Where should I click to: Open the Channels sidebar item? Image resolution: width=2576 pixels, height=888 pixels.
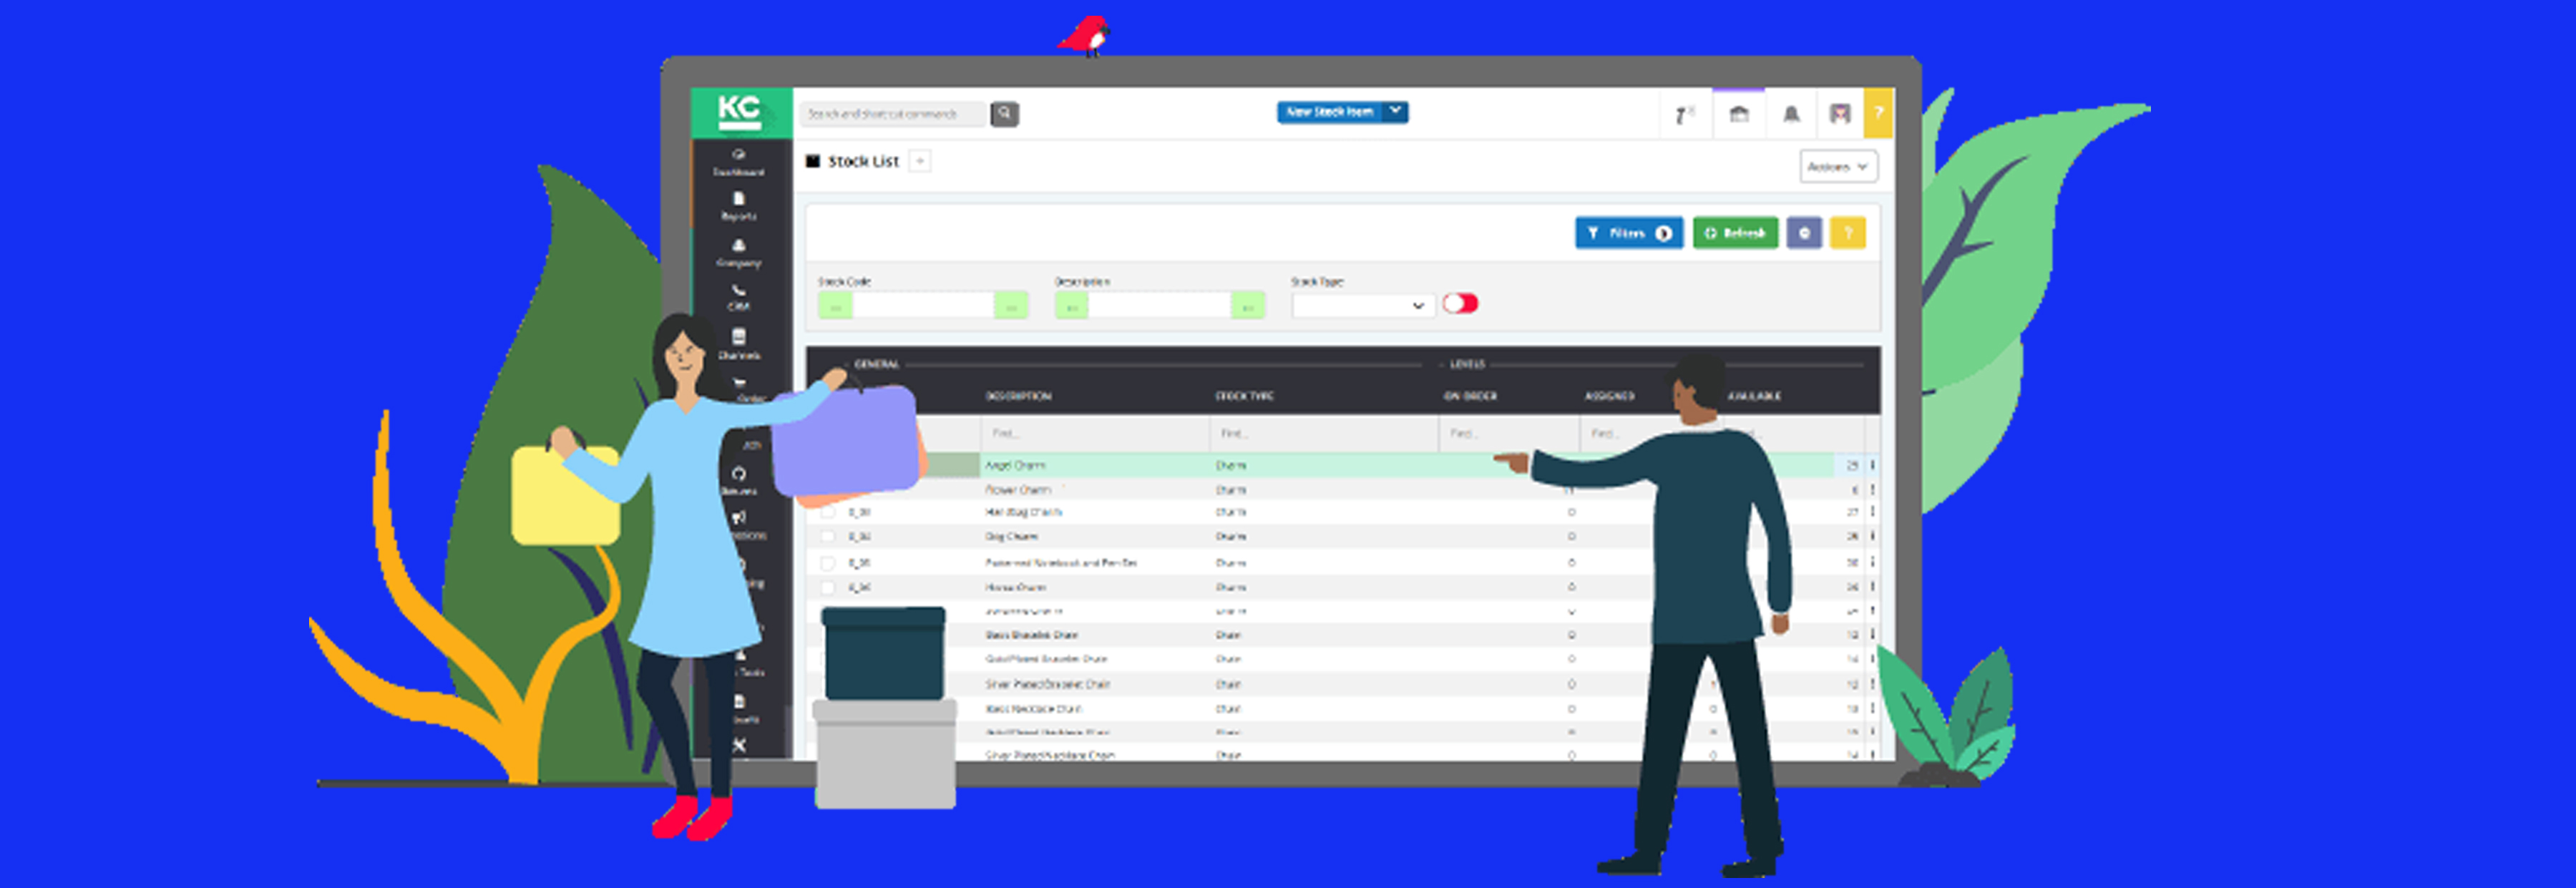tap(739, 344)
